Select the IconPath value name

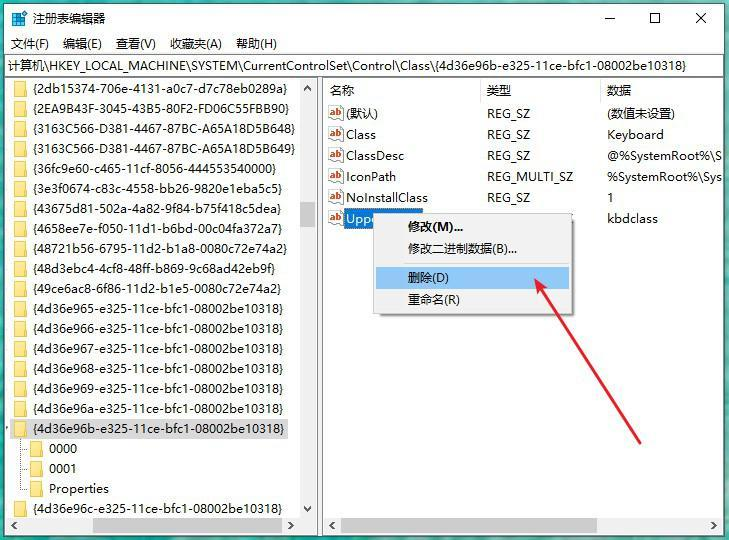tap(371, 177)
